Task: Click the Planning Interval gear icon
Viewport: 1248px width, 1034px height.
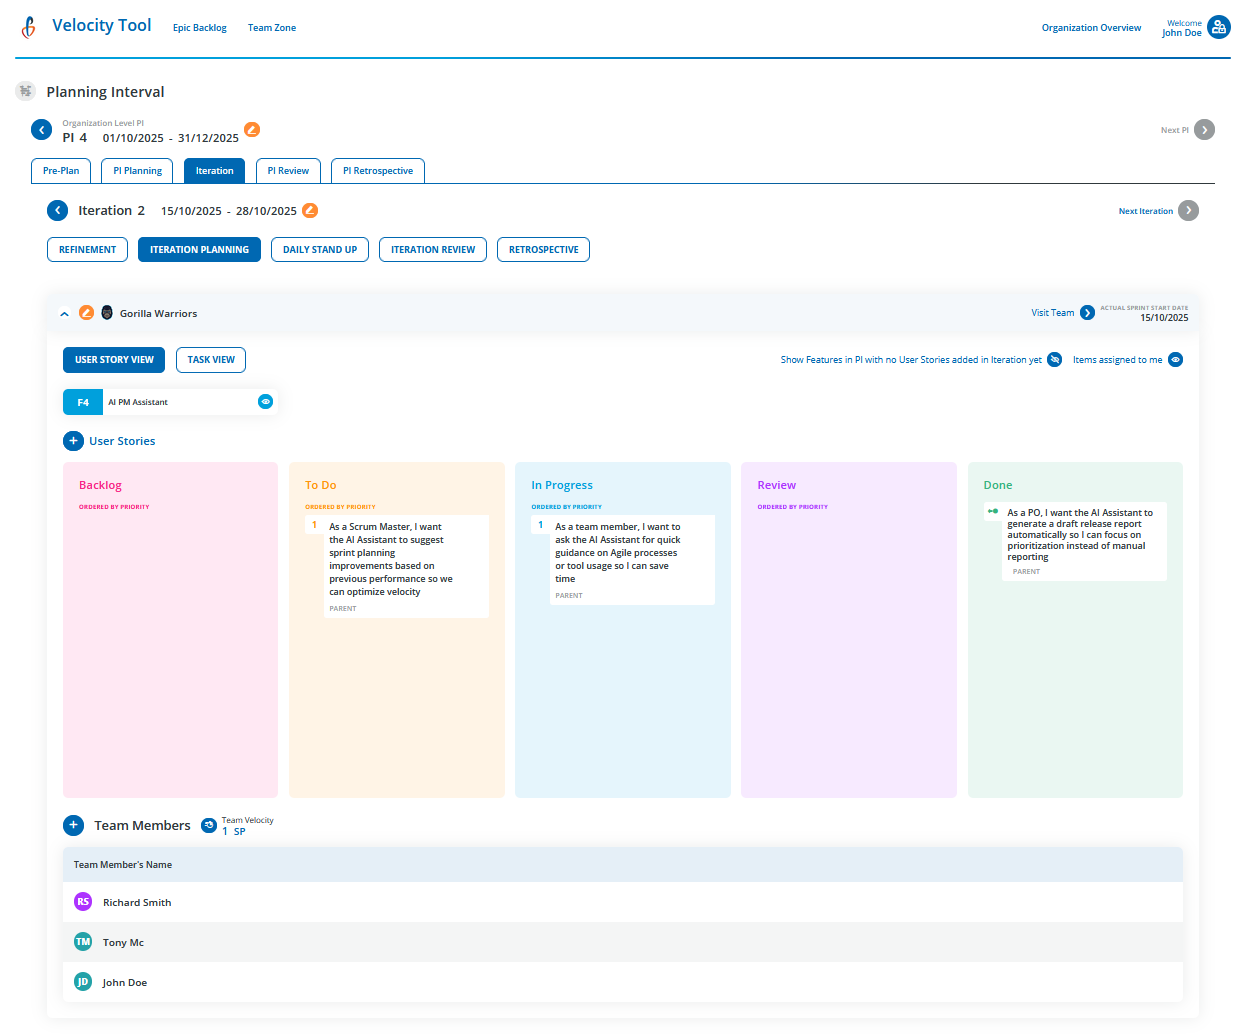Action: pos(25,91)
